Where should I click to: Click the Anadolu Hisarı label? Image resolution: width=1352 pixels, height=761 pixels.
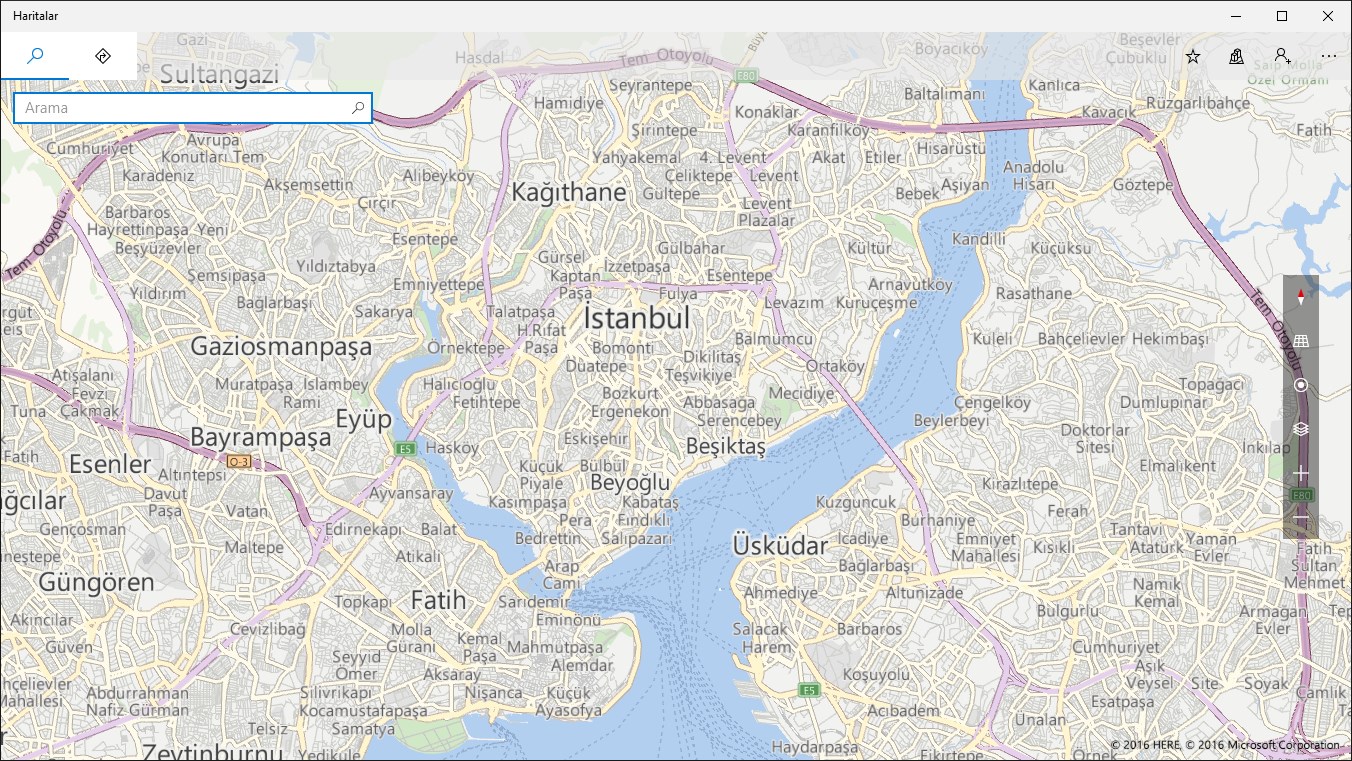pos(1034,176)
